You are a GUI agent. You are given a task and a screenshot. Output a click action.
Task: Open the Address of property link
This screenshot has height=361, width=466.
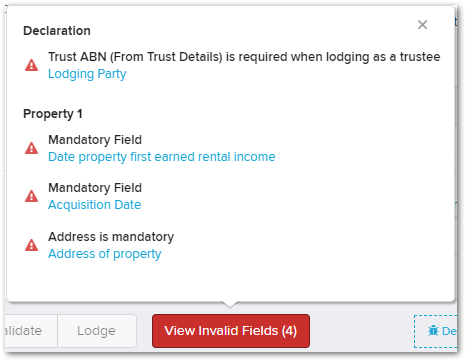click(105, 254)
